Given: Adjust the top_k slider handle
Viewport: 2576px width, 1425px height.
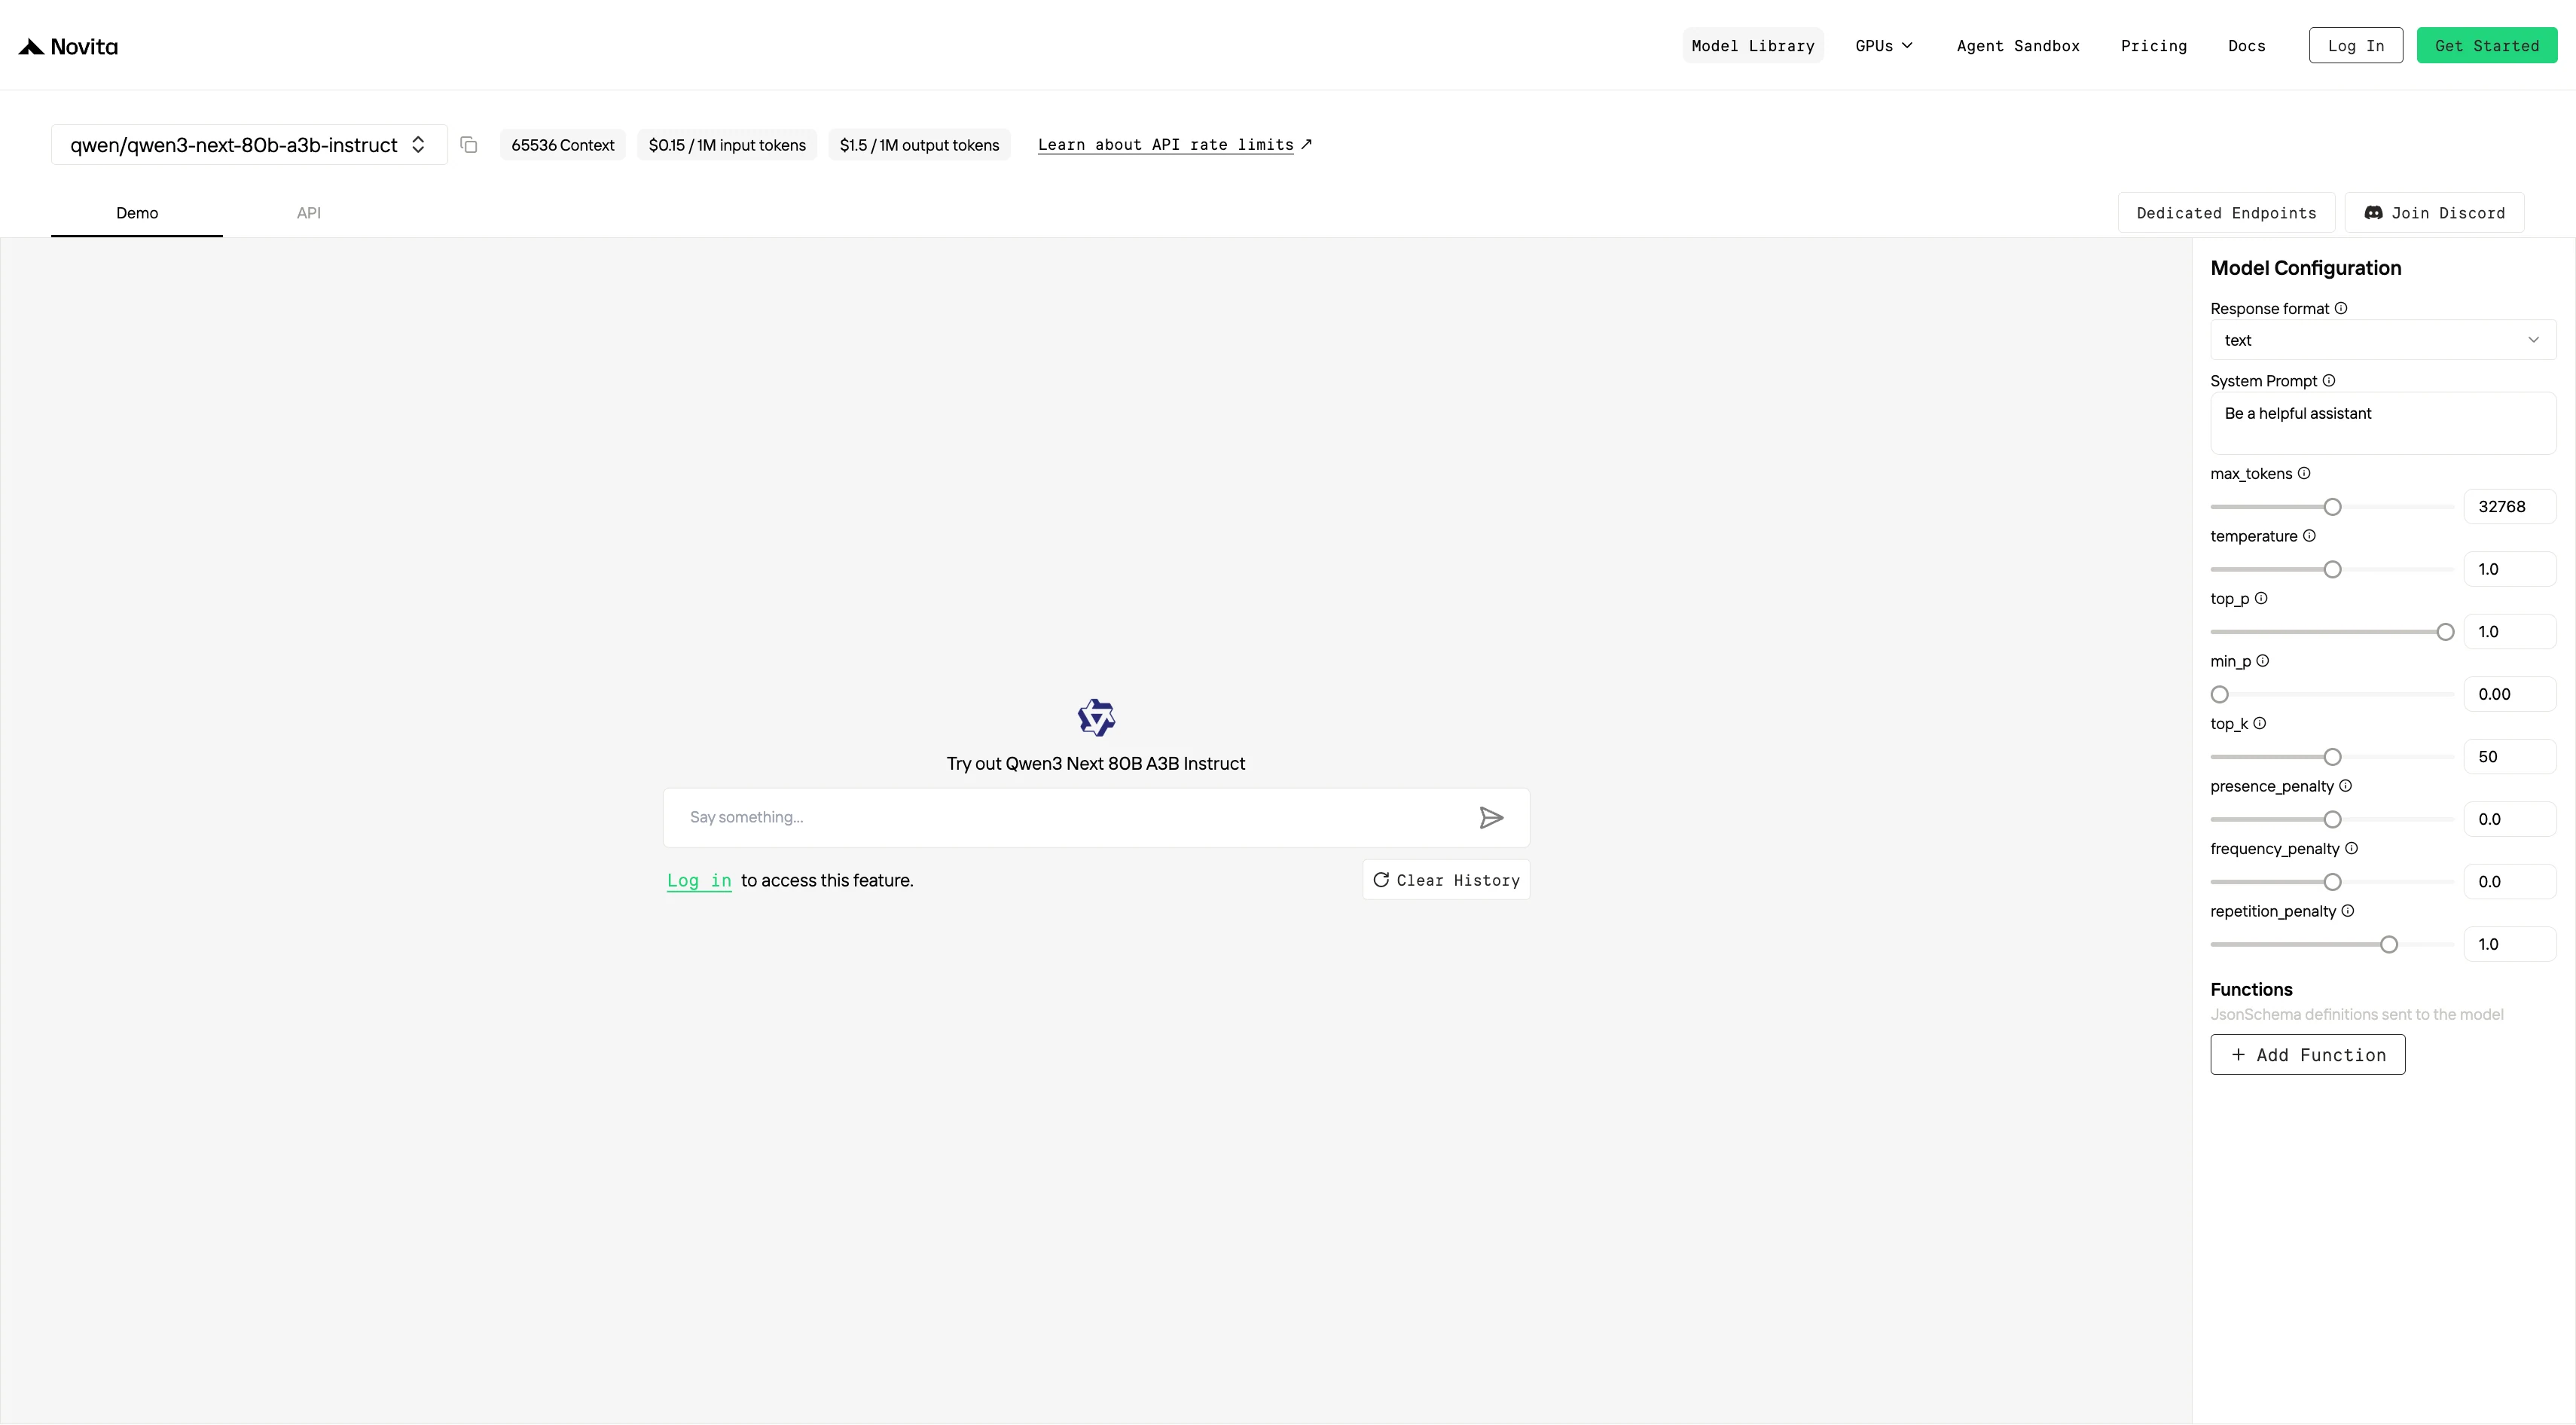Looking at the screenshot, I should [x=2332, y=757].
